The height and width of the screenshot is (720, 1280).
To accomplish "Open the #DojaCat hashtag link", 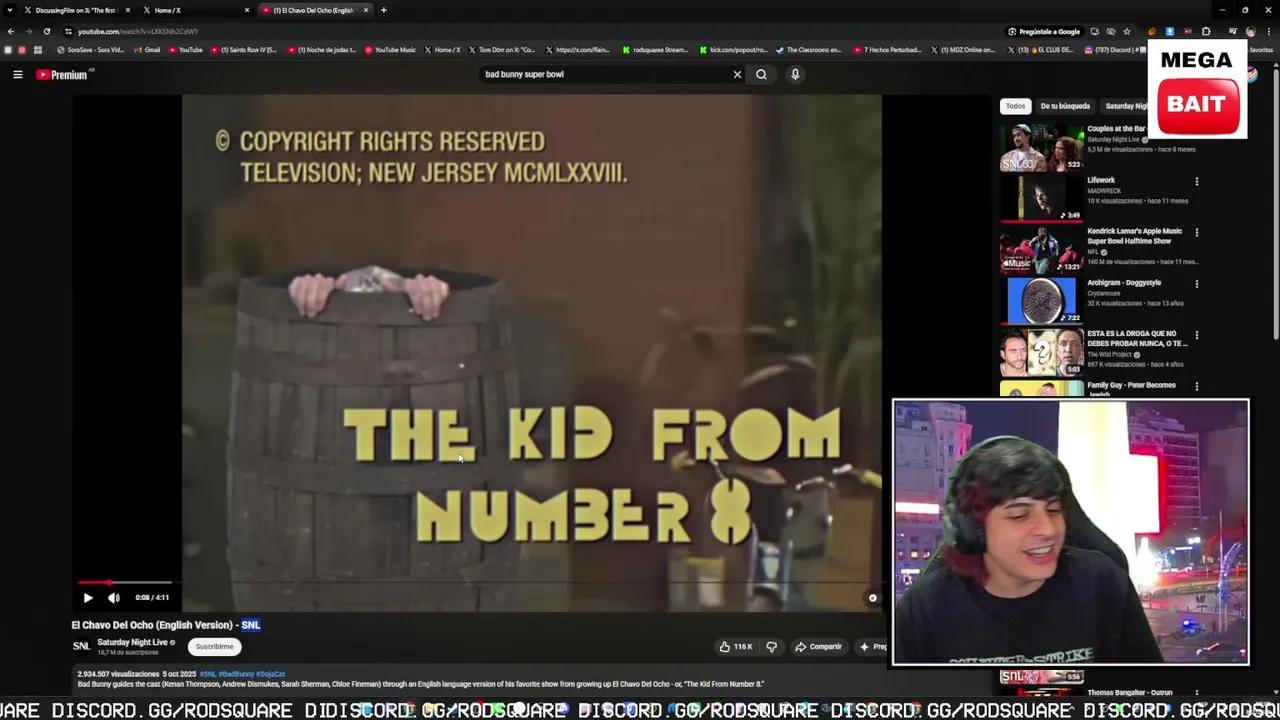I will 271,674.
